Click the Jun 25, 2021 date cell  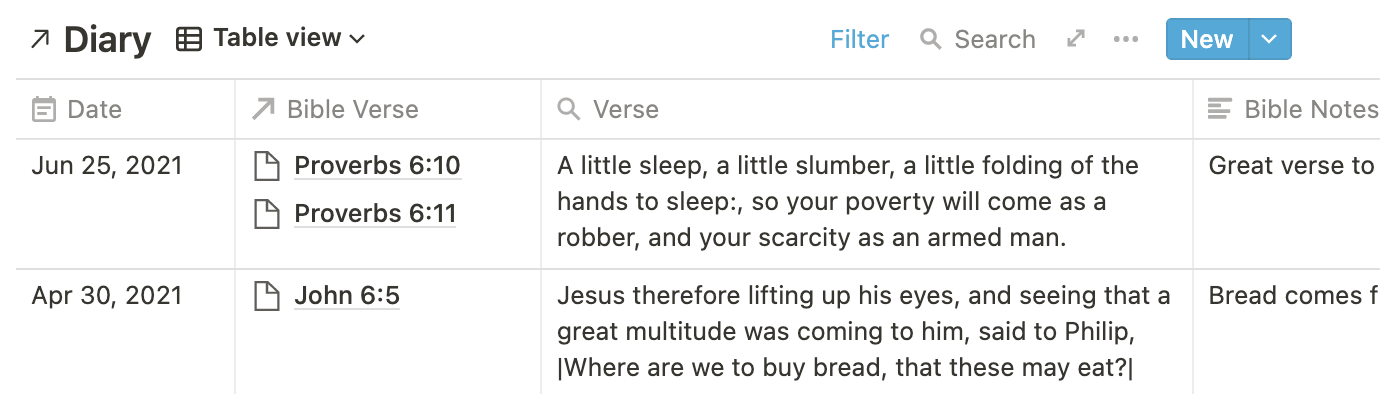tap(126, 204)
